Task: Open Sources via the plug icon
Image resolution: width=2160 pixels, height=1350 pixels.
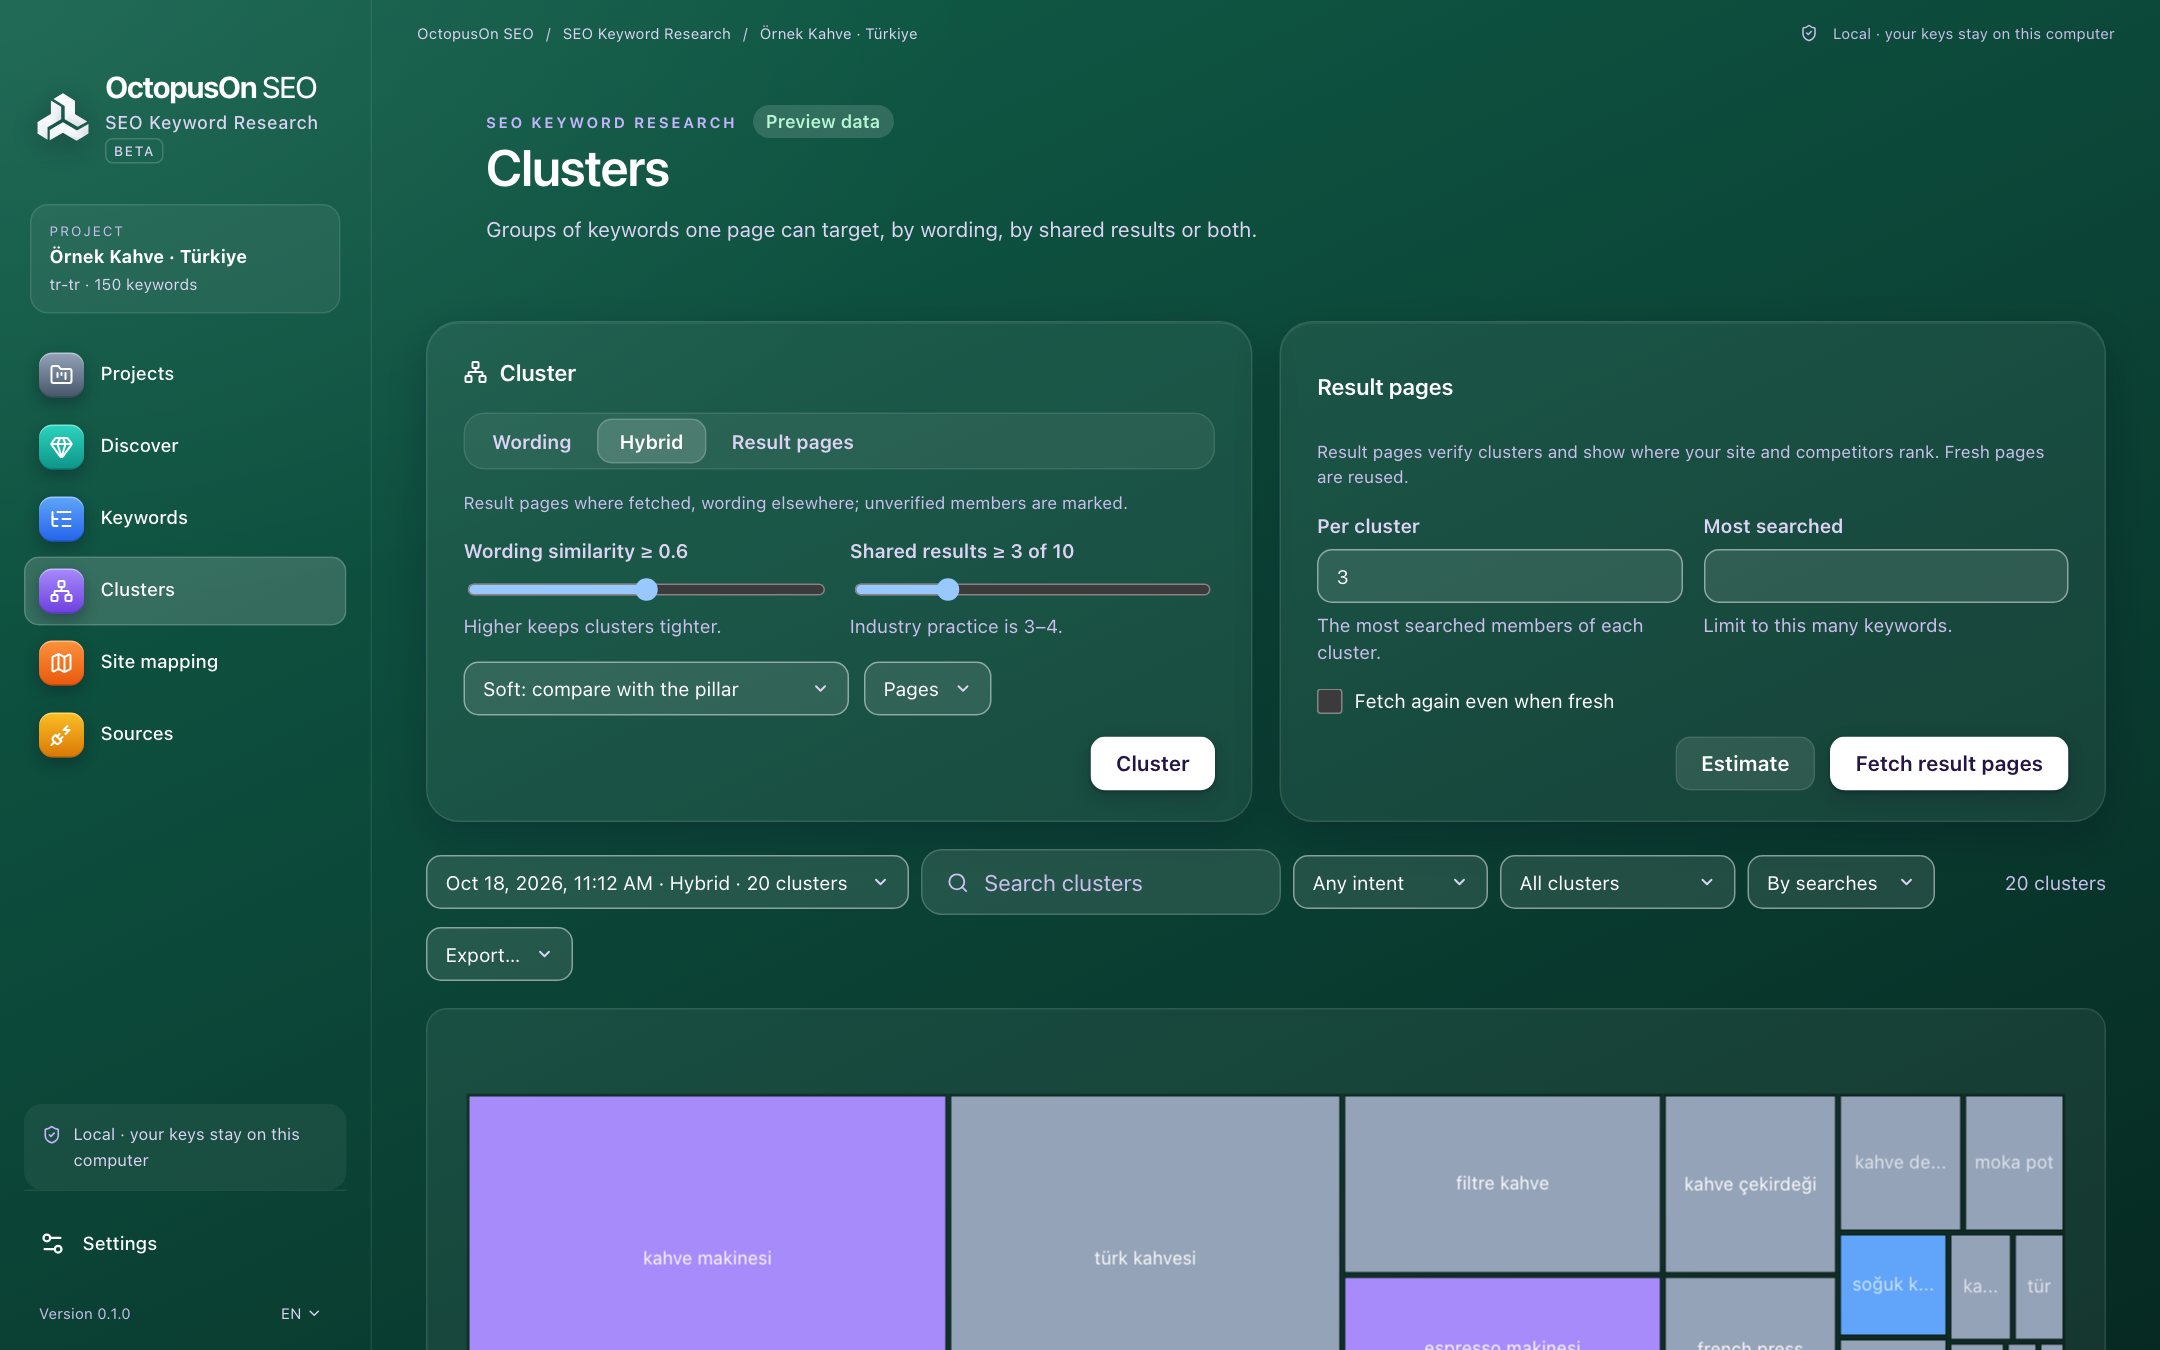Action: tap(61, 734)
